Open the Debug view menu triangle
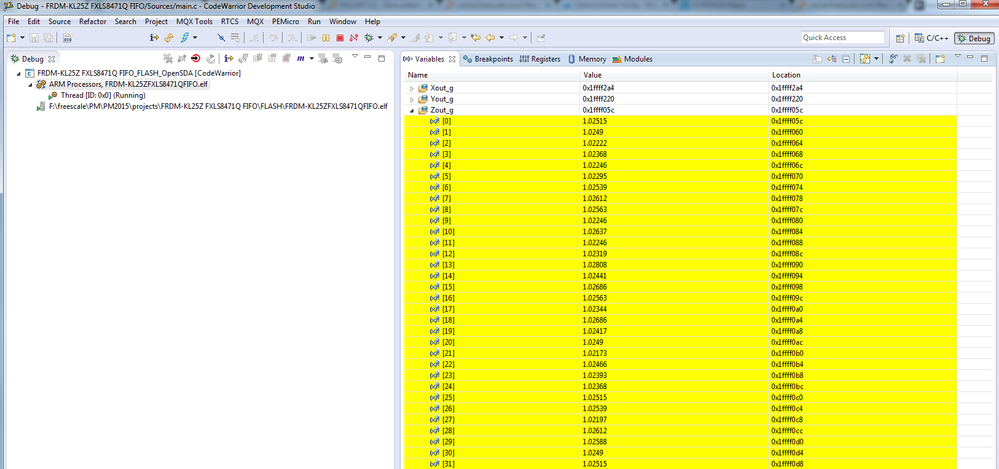This screenshot has height=469, width=999. (x=355, y=55)
